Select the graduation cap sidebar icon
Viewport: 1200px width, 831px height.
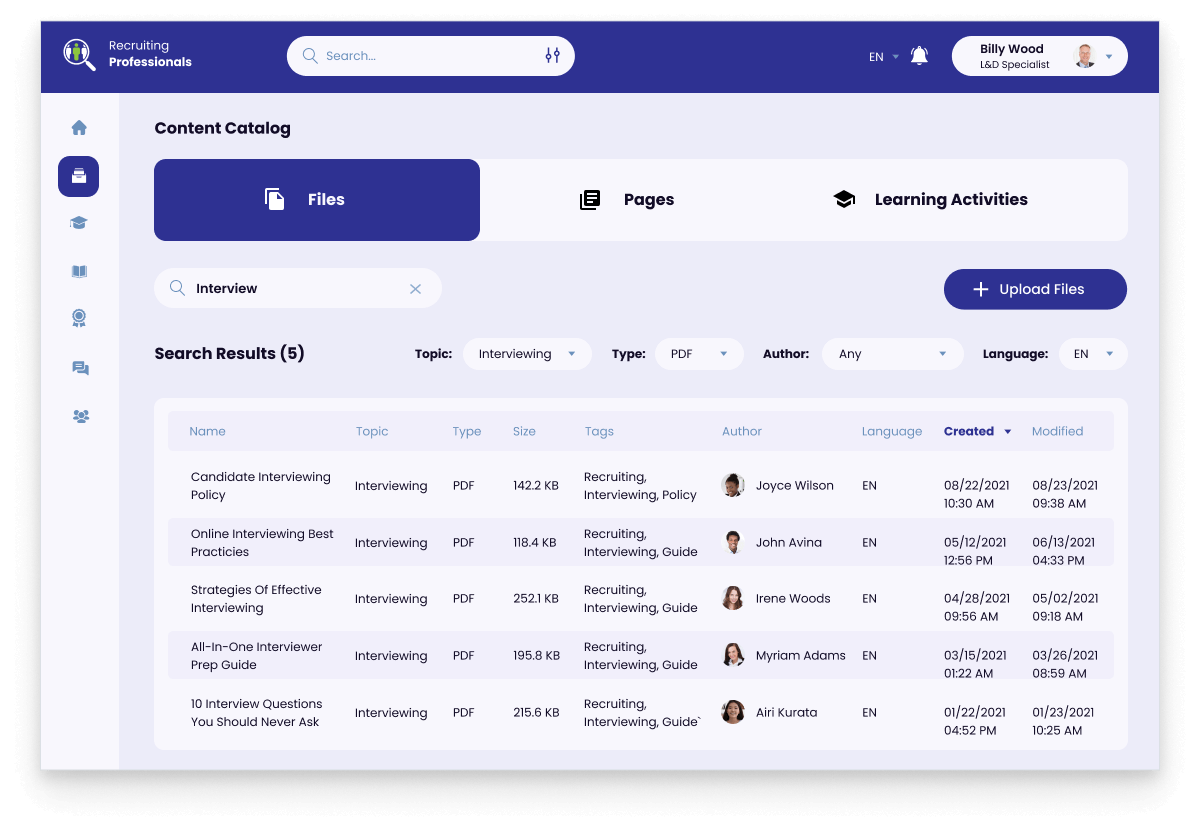click(79, 223)
